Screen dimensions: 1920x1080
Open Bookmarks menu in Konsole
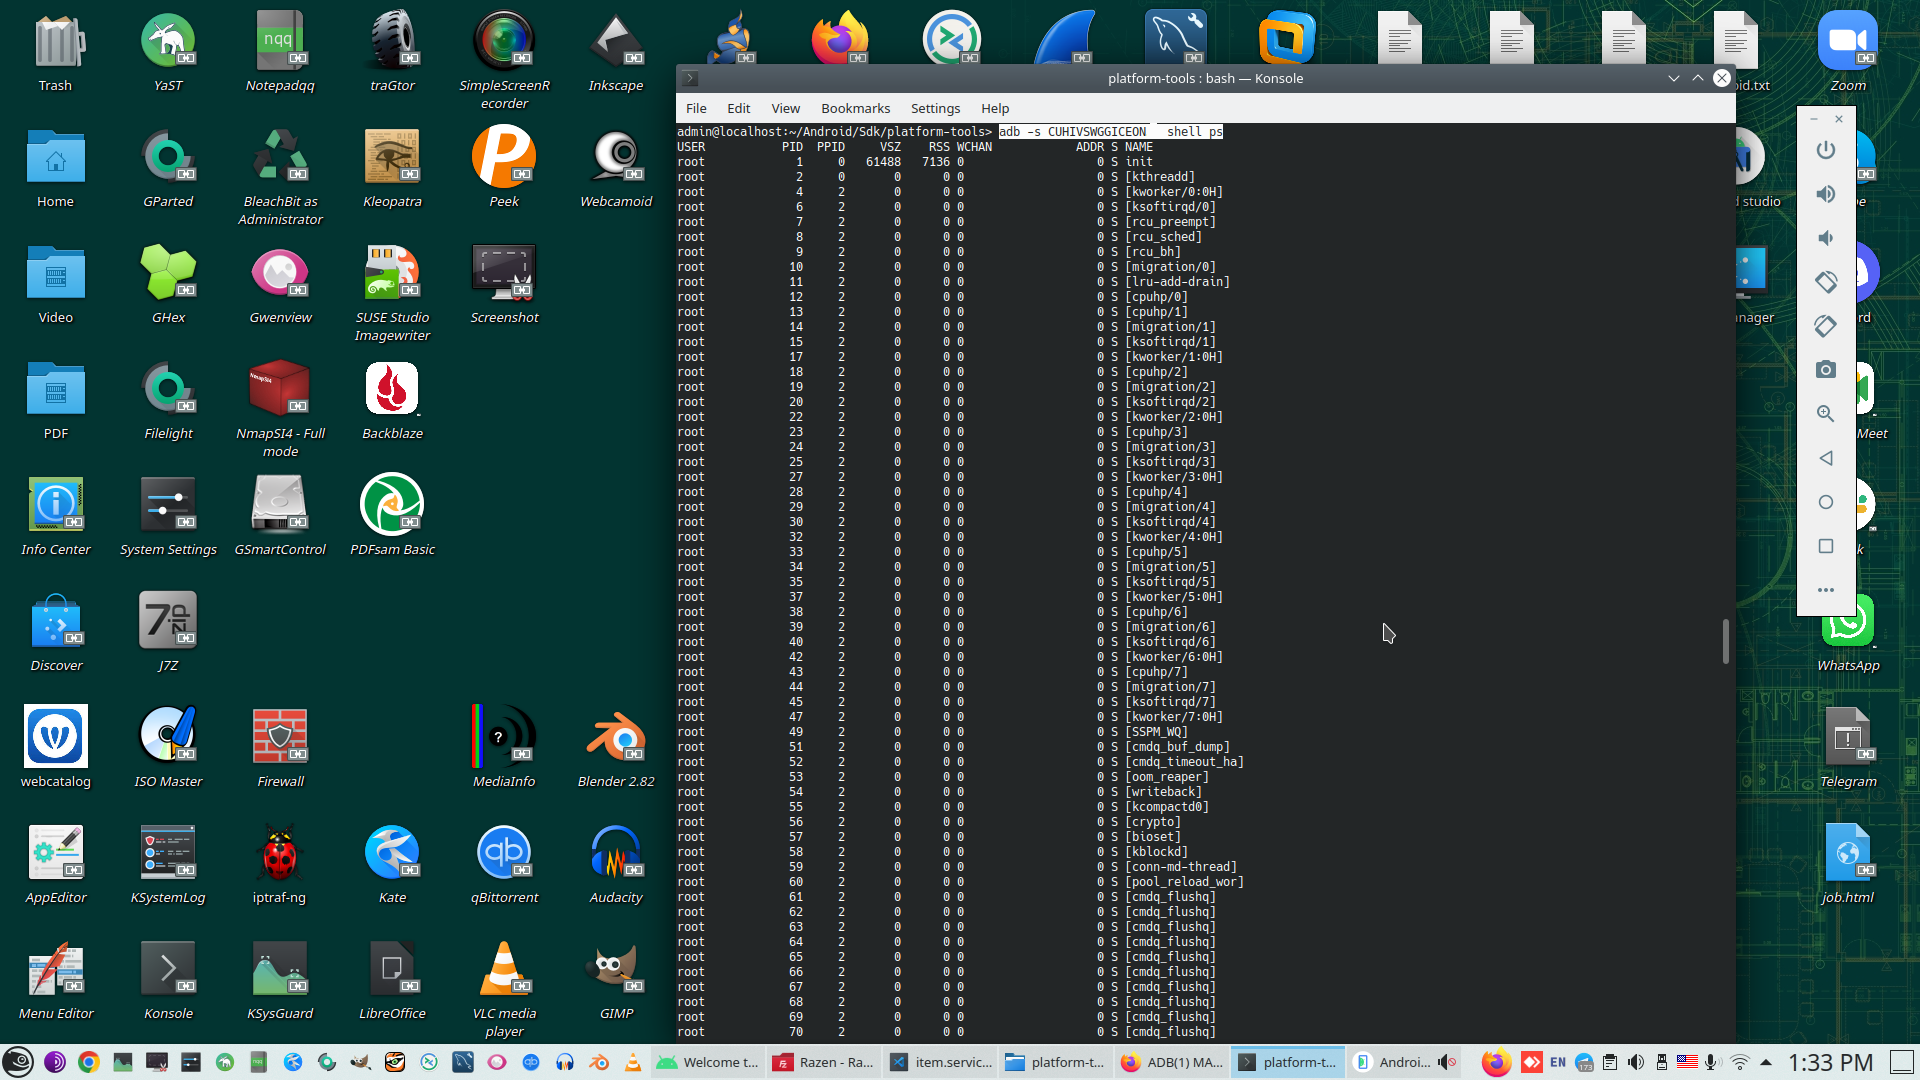pos(855,108)
